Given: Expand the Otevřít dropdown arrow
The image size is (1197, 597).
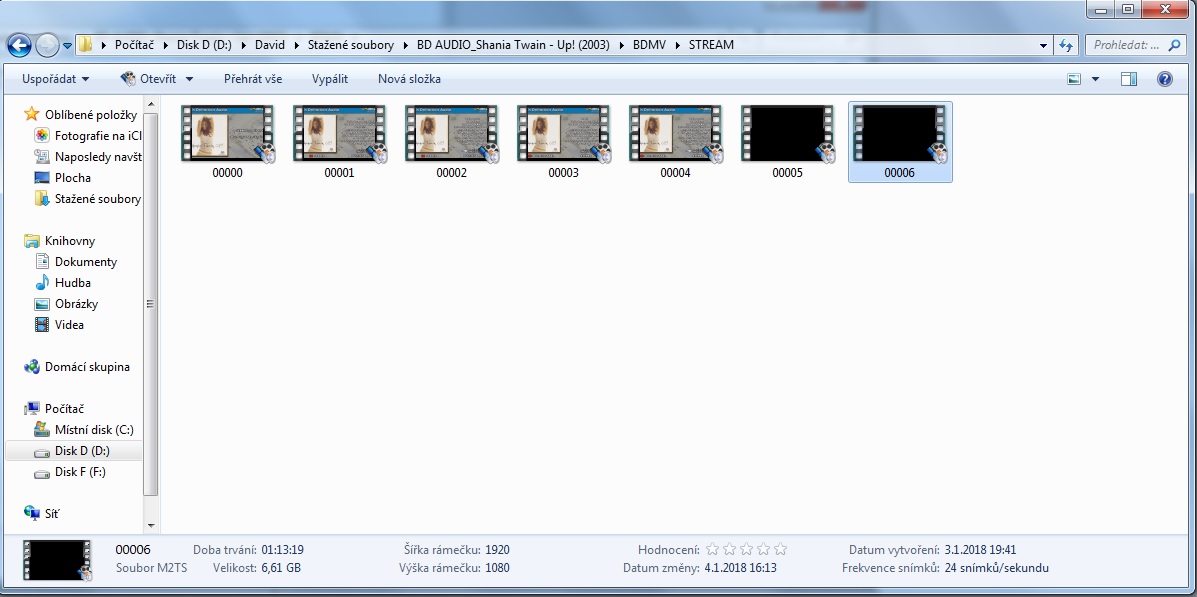Looking at the screenshot, I should pos(189,79).
